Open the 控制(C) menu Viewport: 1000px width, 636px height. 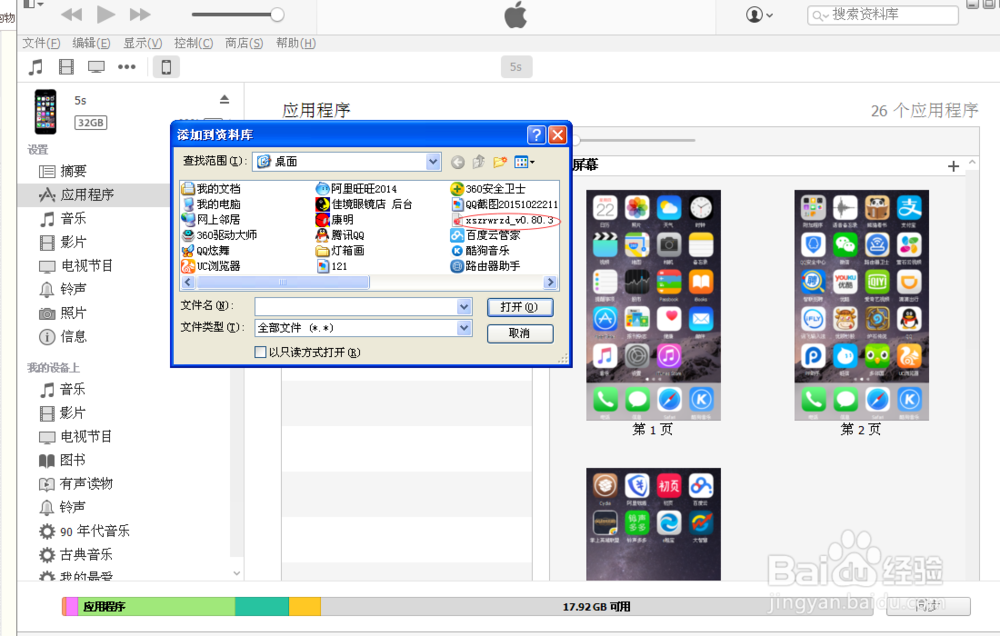click(193, 43)
